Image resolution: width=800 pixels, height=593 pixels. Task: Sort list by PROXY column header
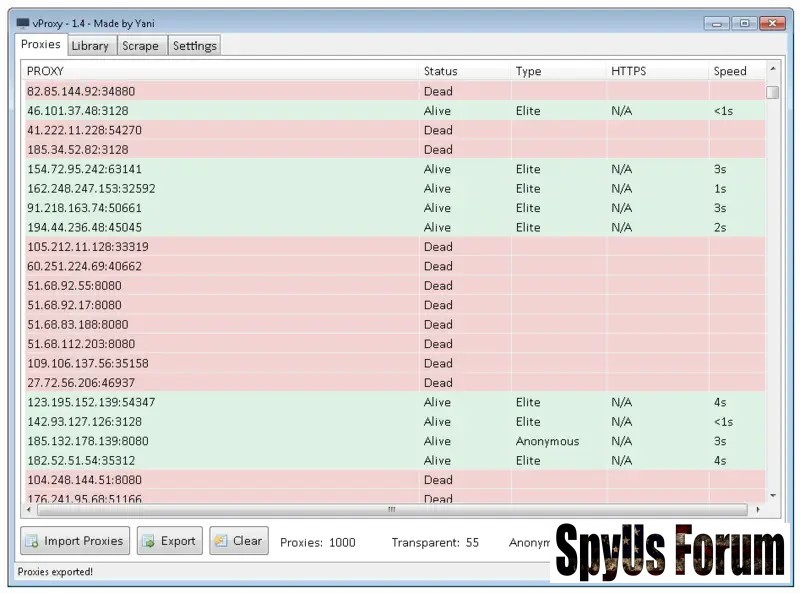click(45, 71)
